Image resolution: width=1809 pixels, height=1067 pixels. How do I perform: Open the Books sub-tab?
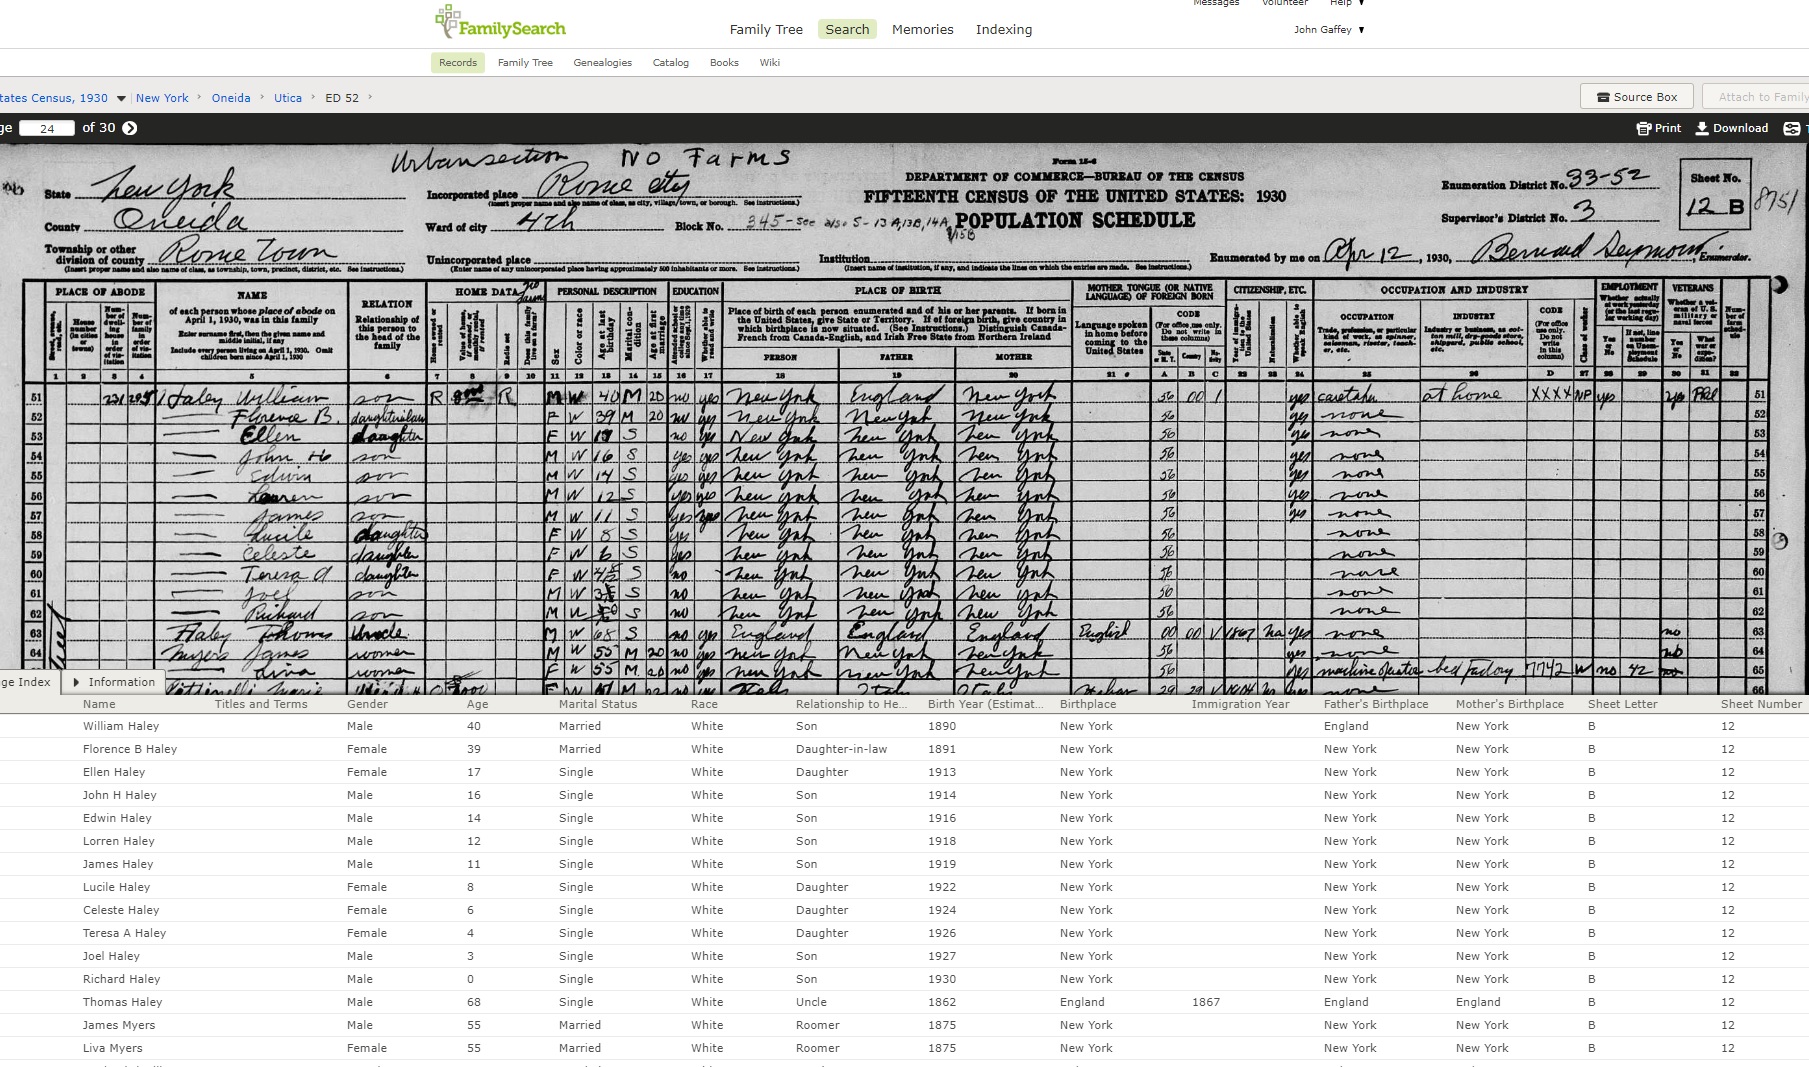(x=724, y=62)
